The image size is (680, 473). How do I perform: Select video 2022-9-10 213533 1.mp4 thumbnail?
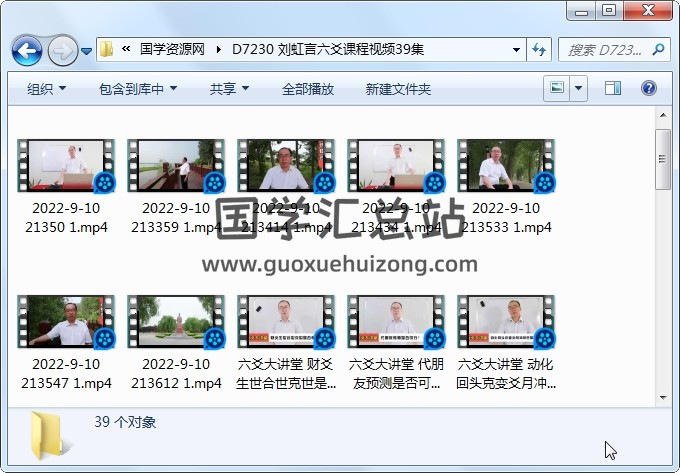[x=506, y=166]
